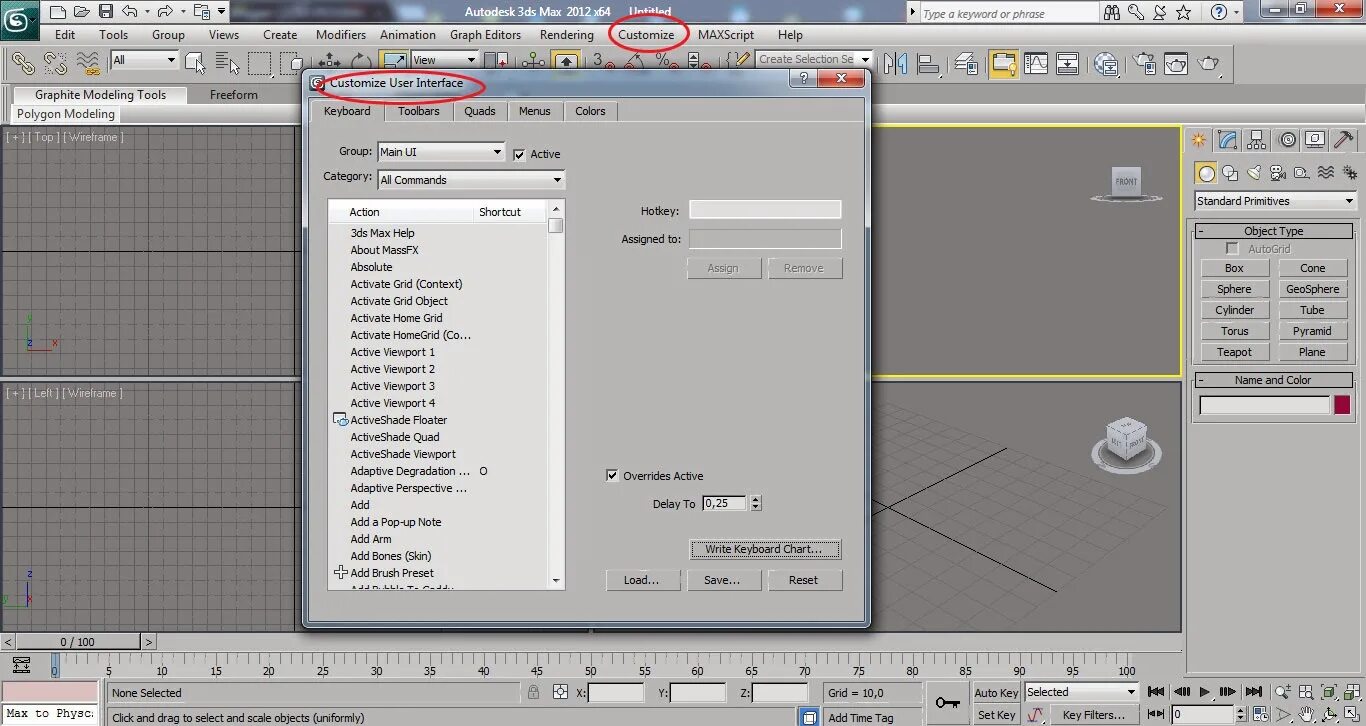1366x726 pixels.
Task: Toggle the Overrides Active checkbox
Action: 612,476
